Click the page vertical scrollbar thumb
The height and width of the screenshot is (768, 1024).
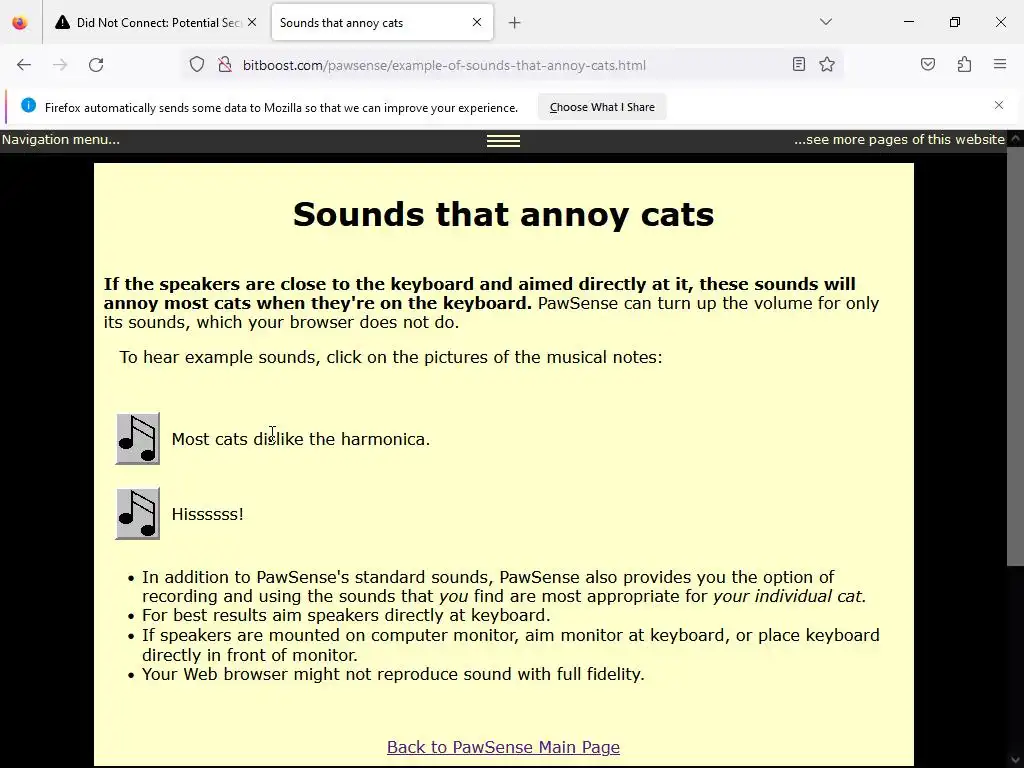click(x=1016, y=357)
